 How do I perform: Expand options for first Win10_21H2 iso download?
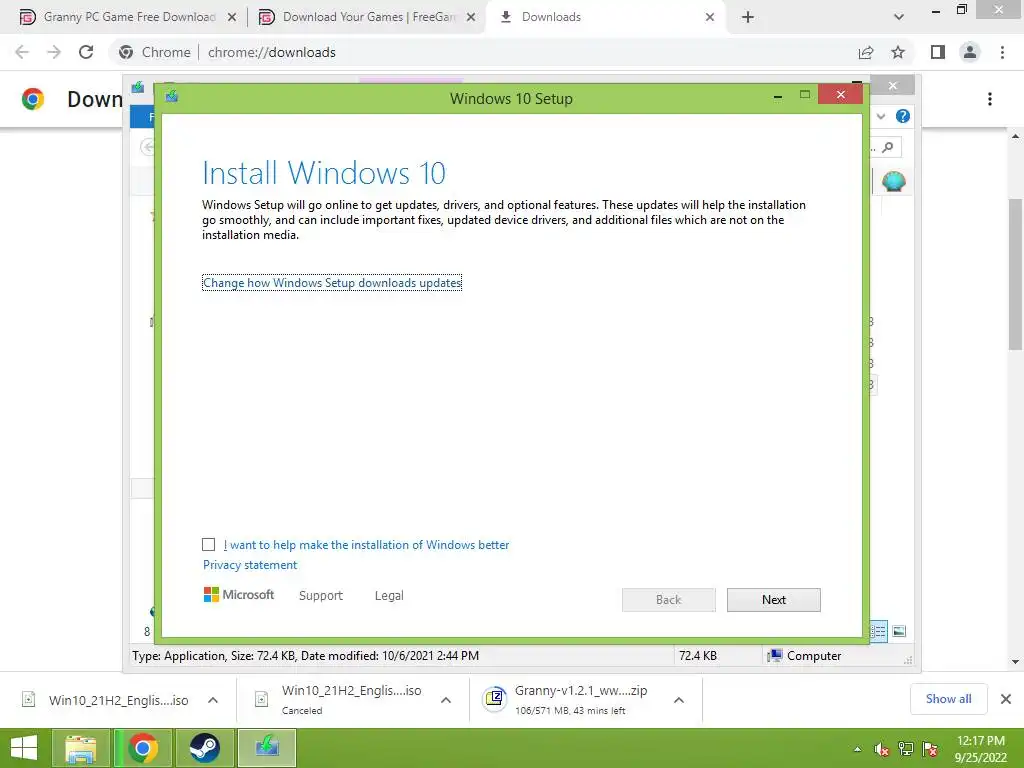click(213, 700)
